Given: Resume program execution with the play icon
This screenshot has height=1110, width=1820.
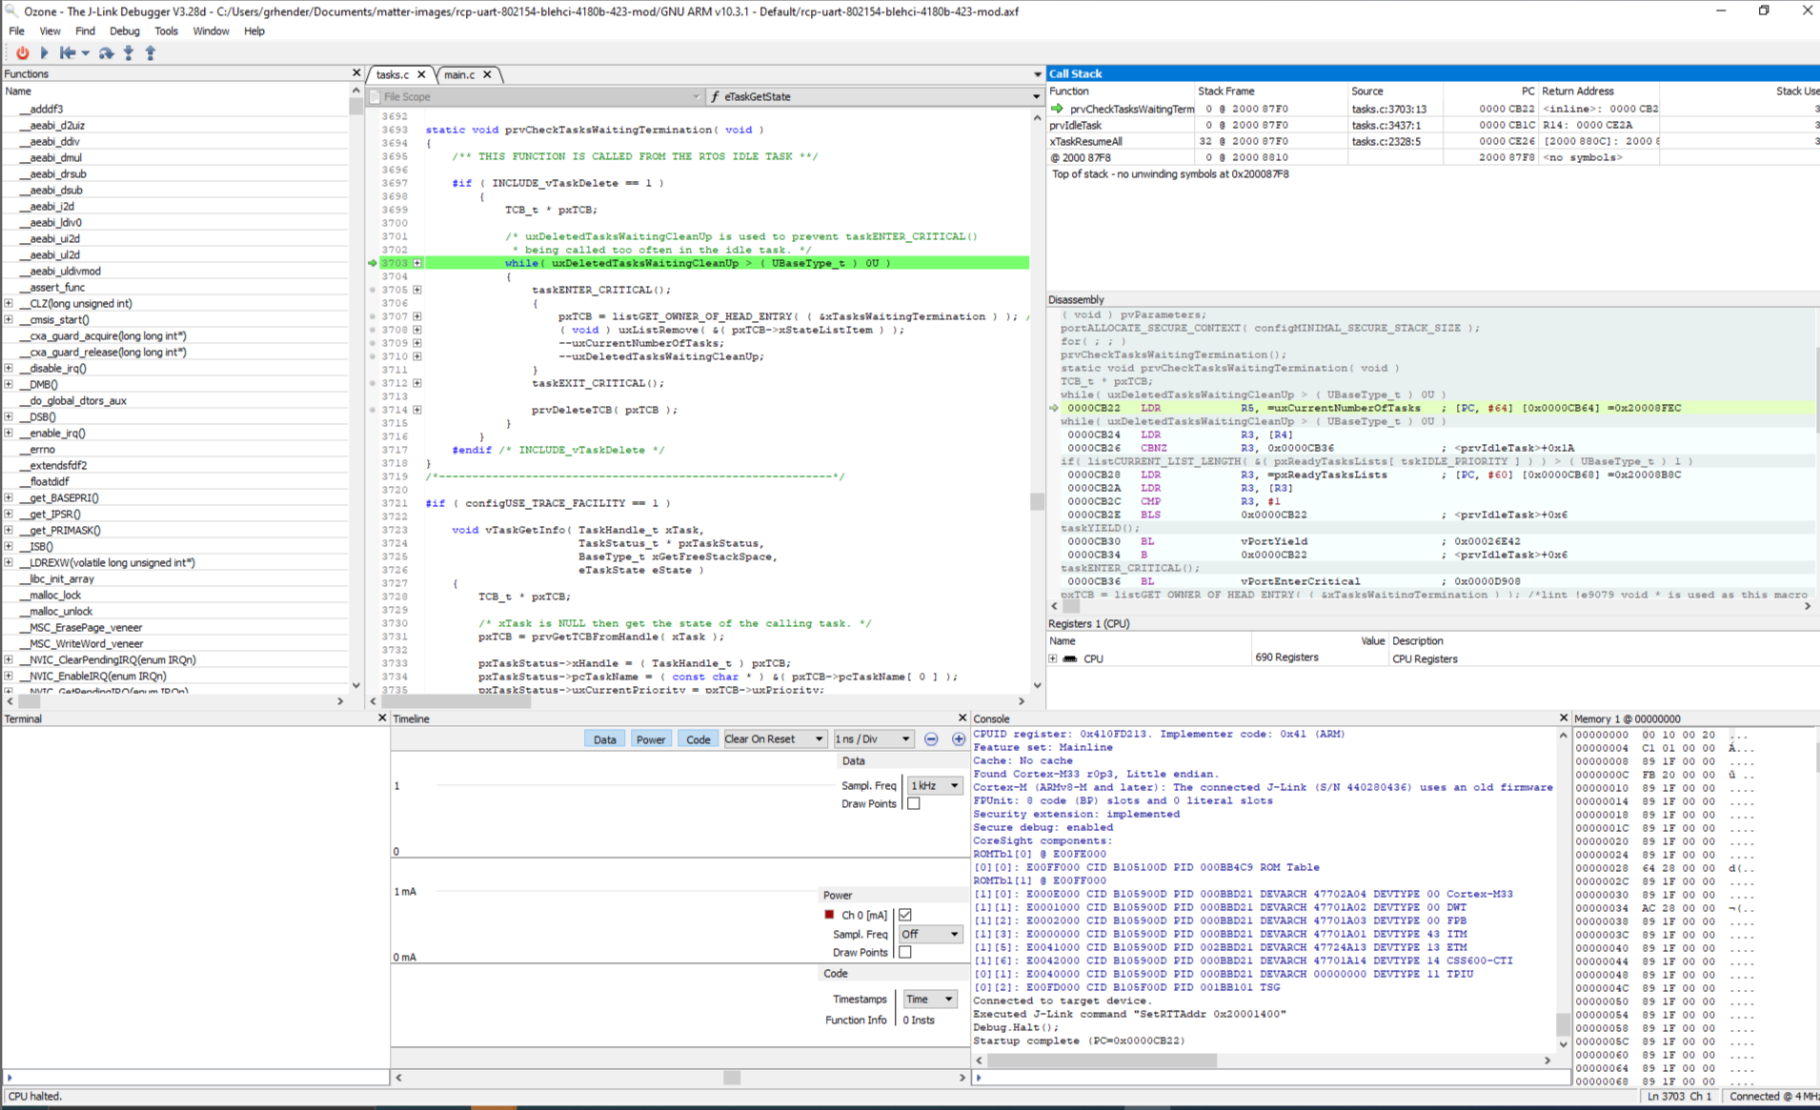Looking at the screenshot, I should (44, 53).
